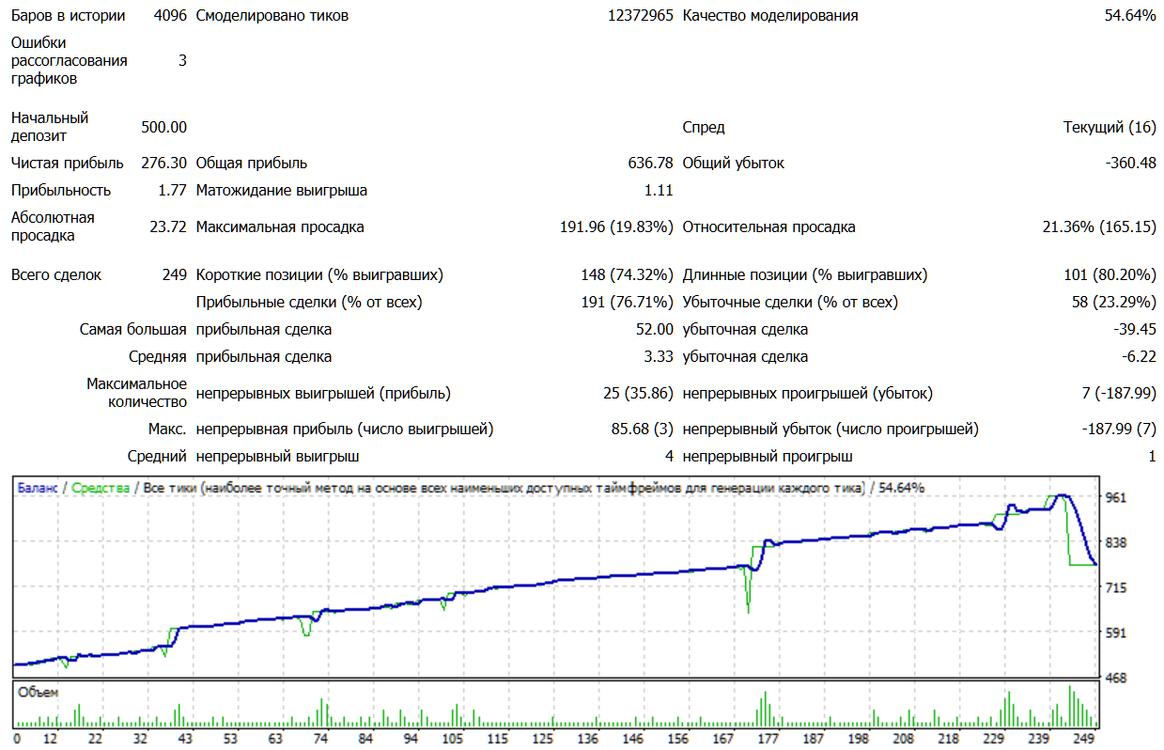Click trade number 43 on x-axis
This screenshot has height=750, width=1164.
tap(185, 739)
